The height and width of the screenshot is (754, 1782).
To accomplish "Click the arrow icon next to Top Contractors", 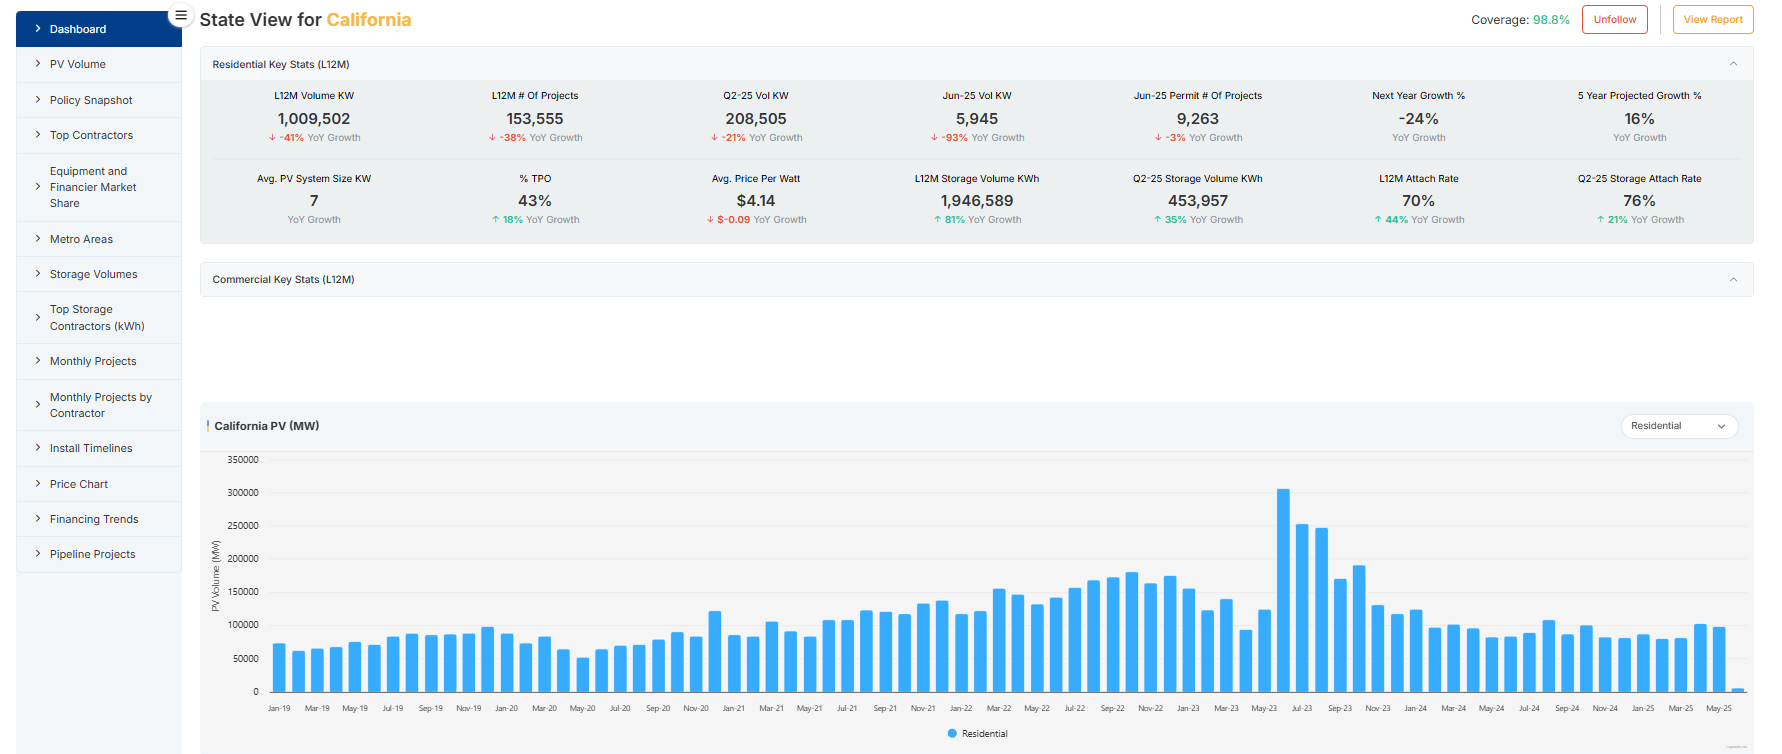I will pyautogui.click(x=38, y=135).
